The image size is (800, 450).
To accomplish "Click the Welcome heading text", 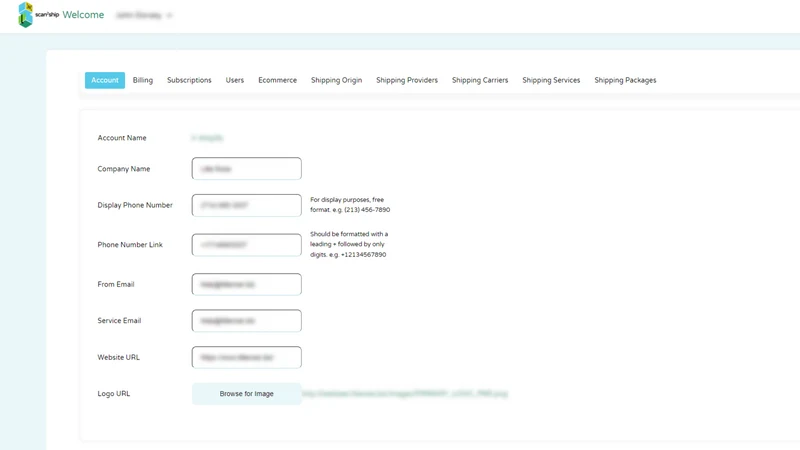I will [x=83, y=15].
